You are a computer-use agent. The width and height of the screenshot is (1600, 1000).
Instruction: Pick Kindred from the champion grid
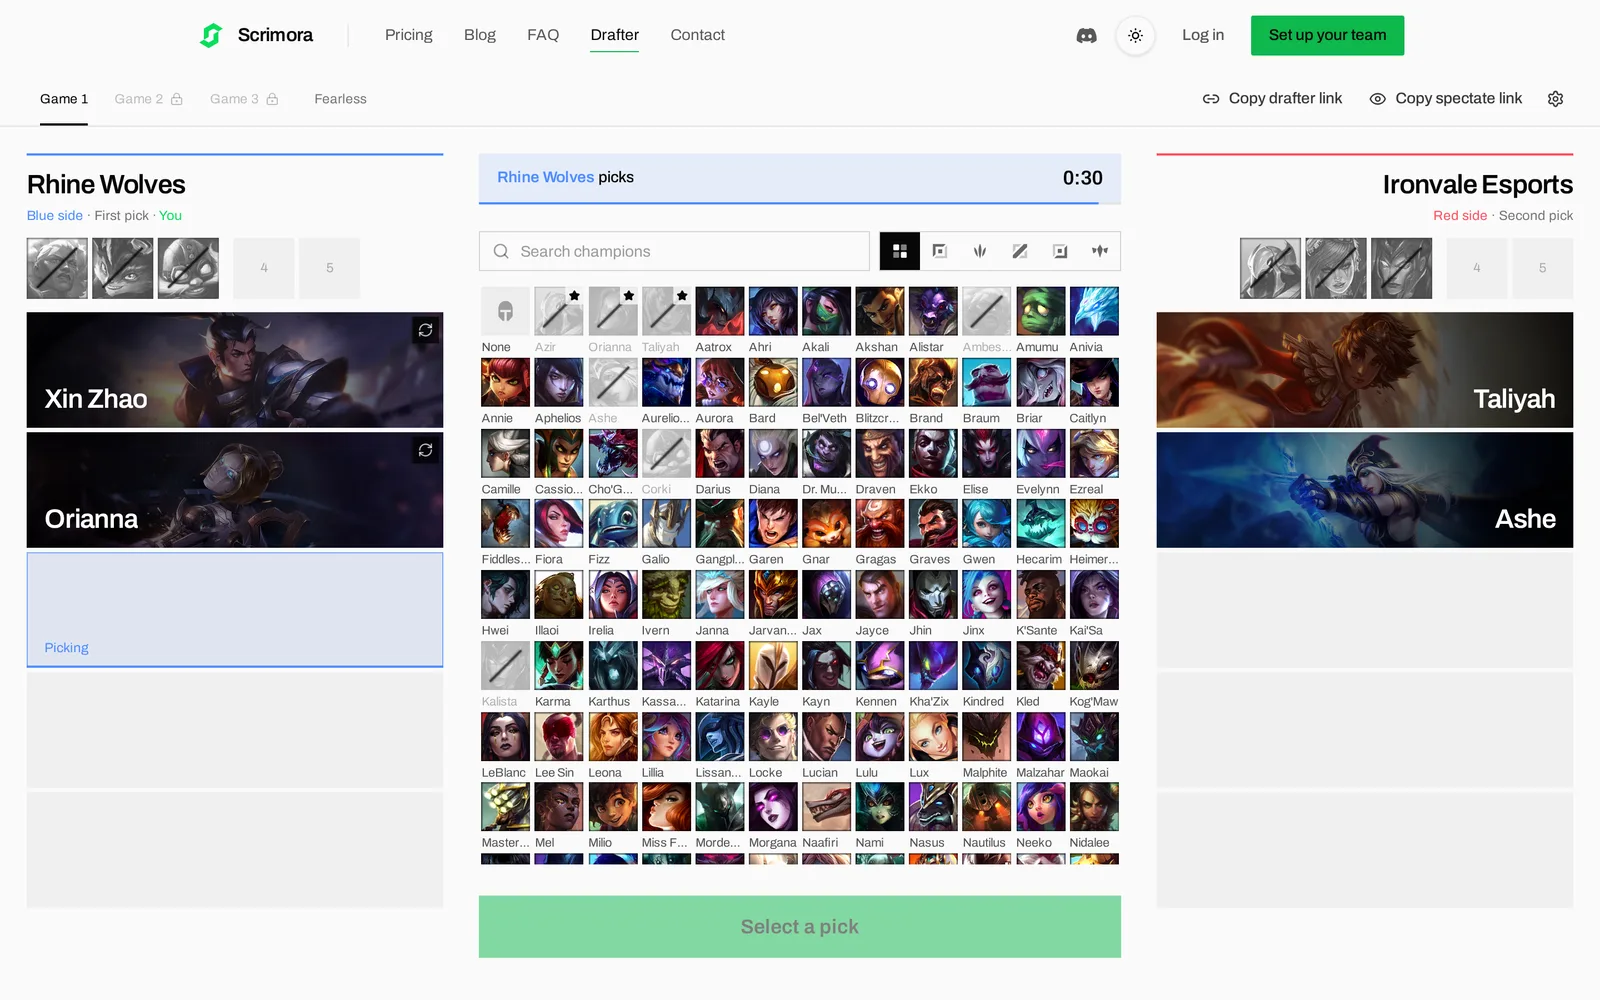987,666
